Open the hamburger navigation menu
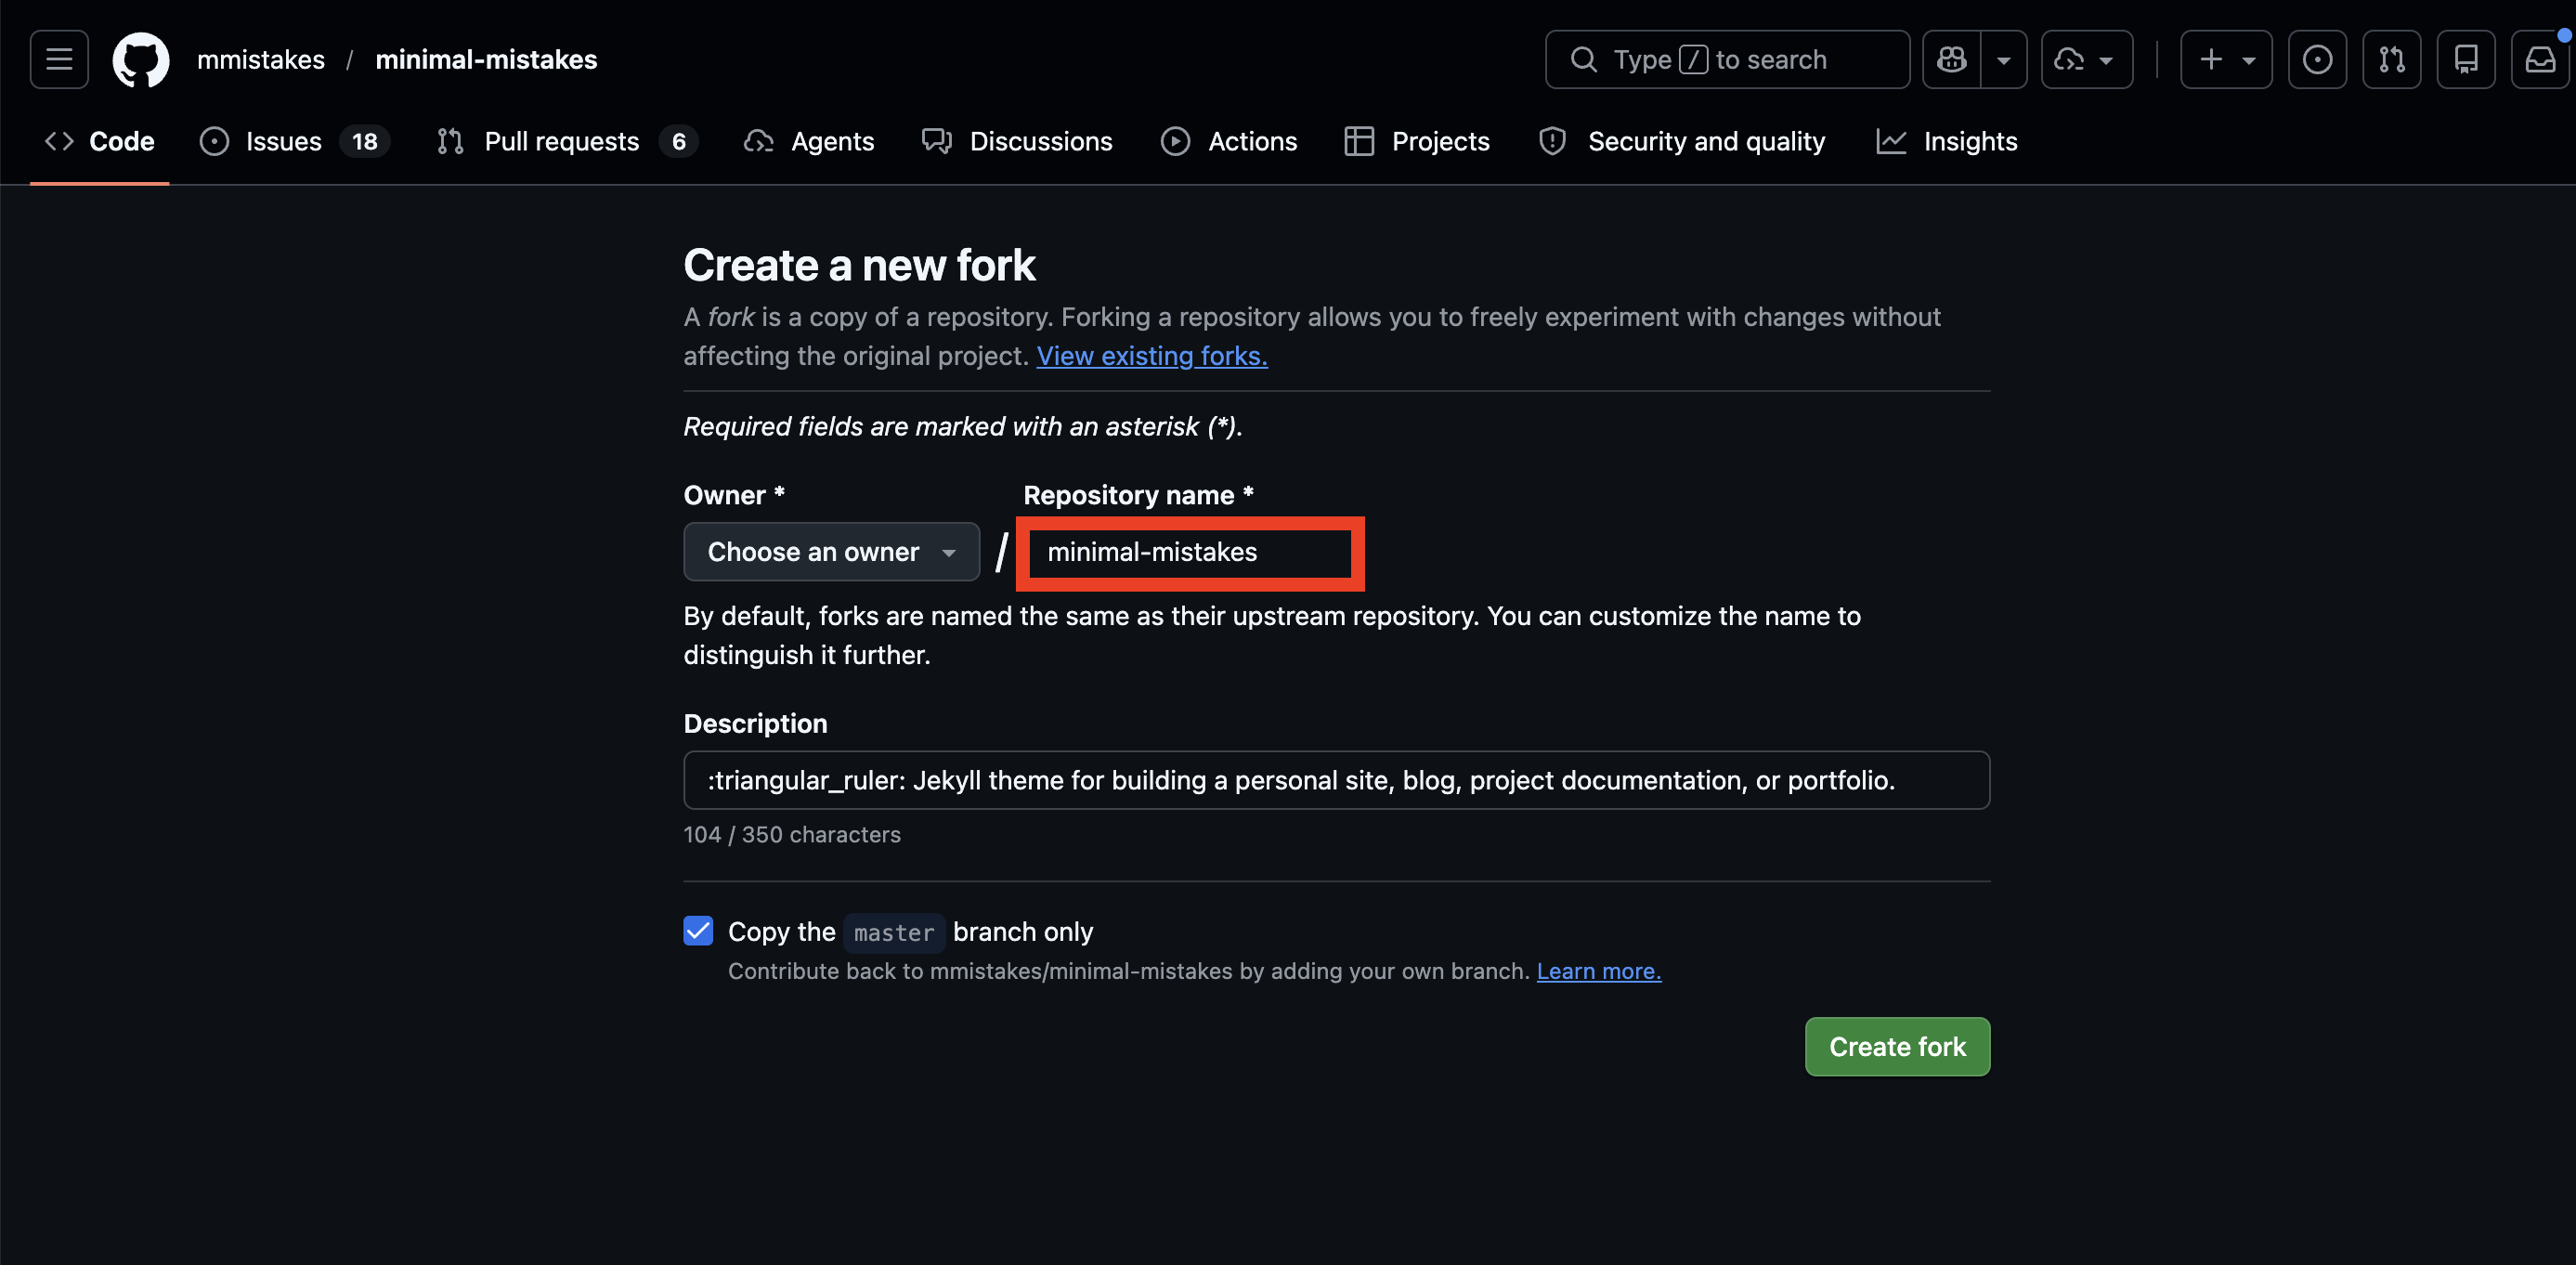 (x=59, y=60)
